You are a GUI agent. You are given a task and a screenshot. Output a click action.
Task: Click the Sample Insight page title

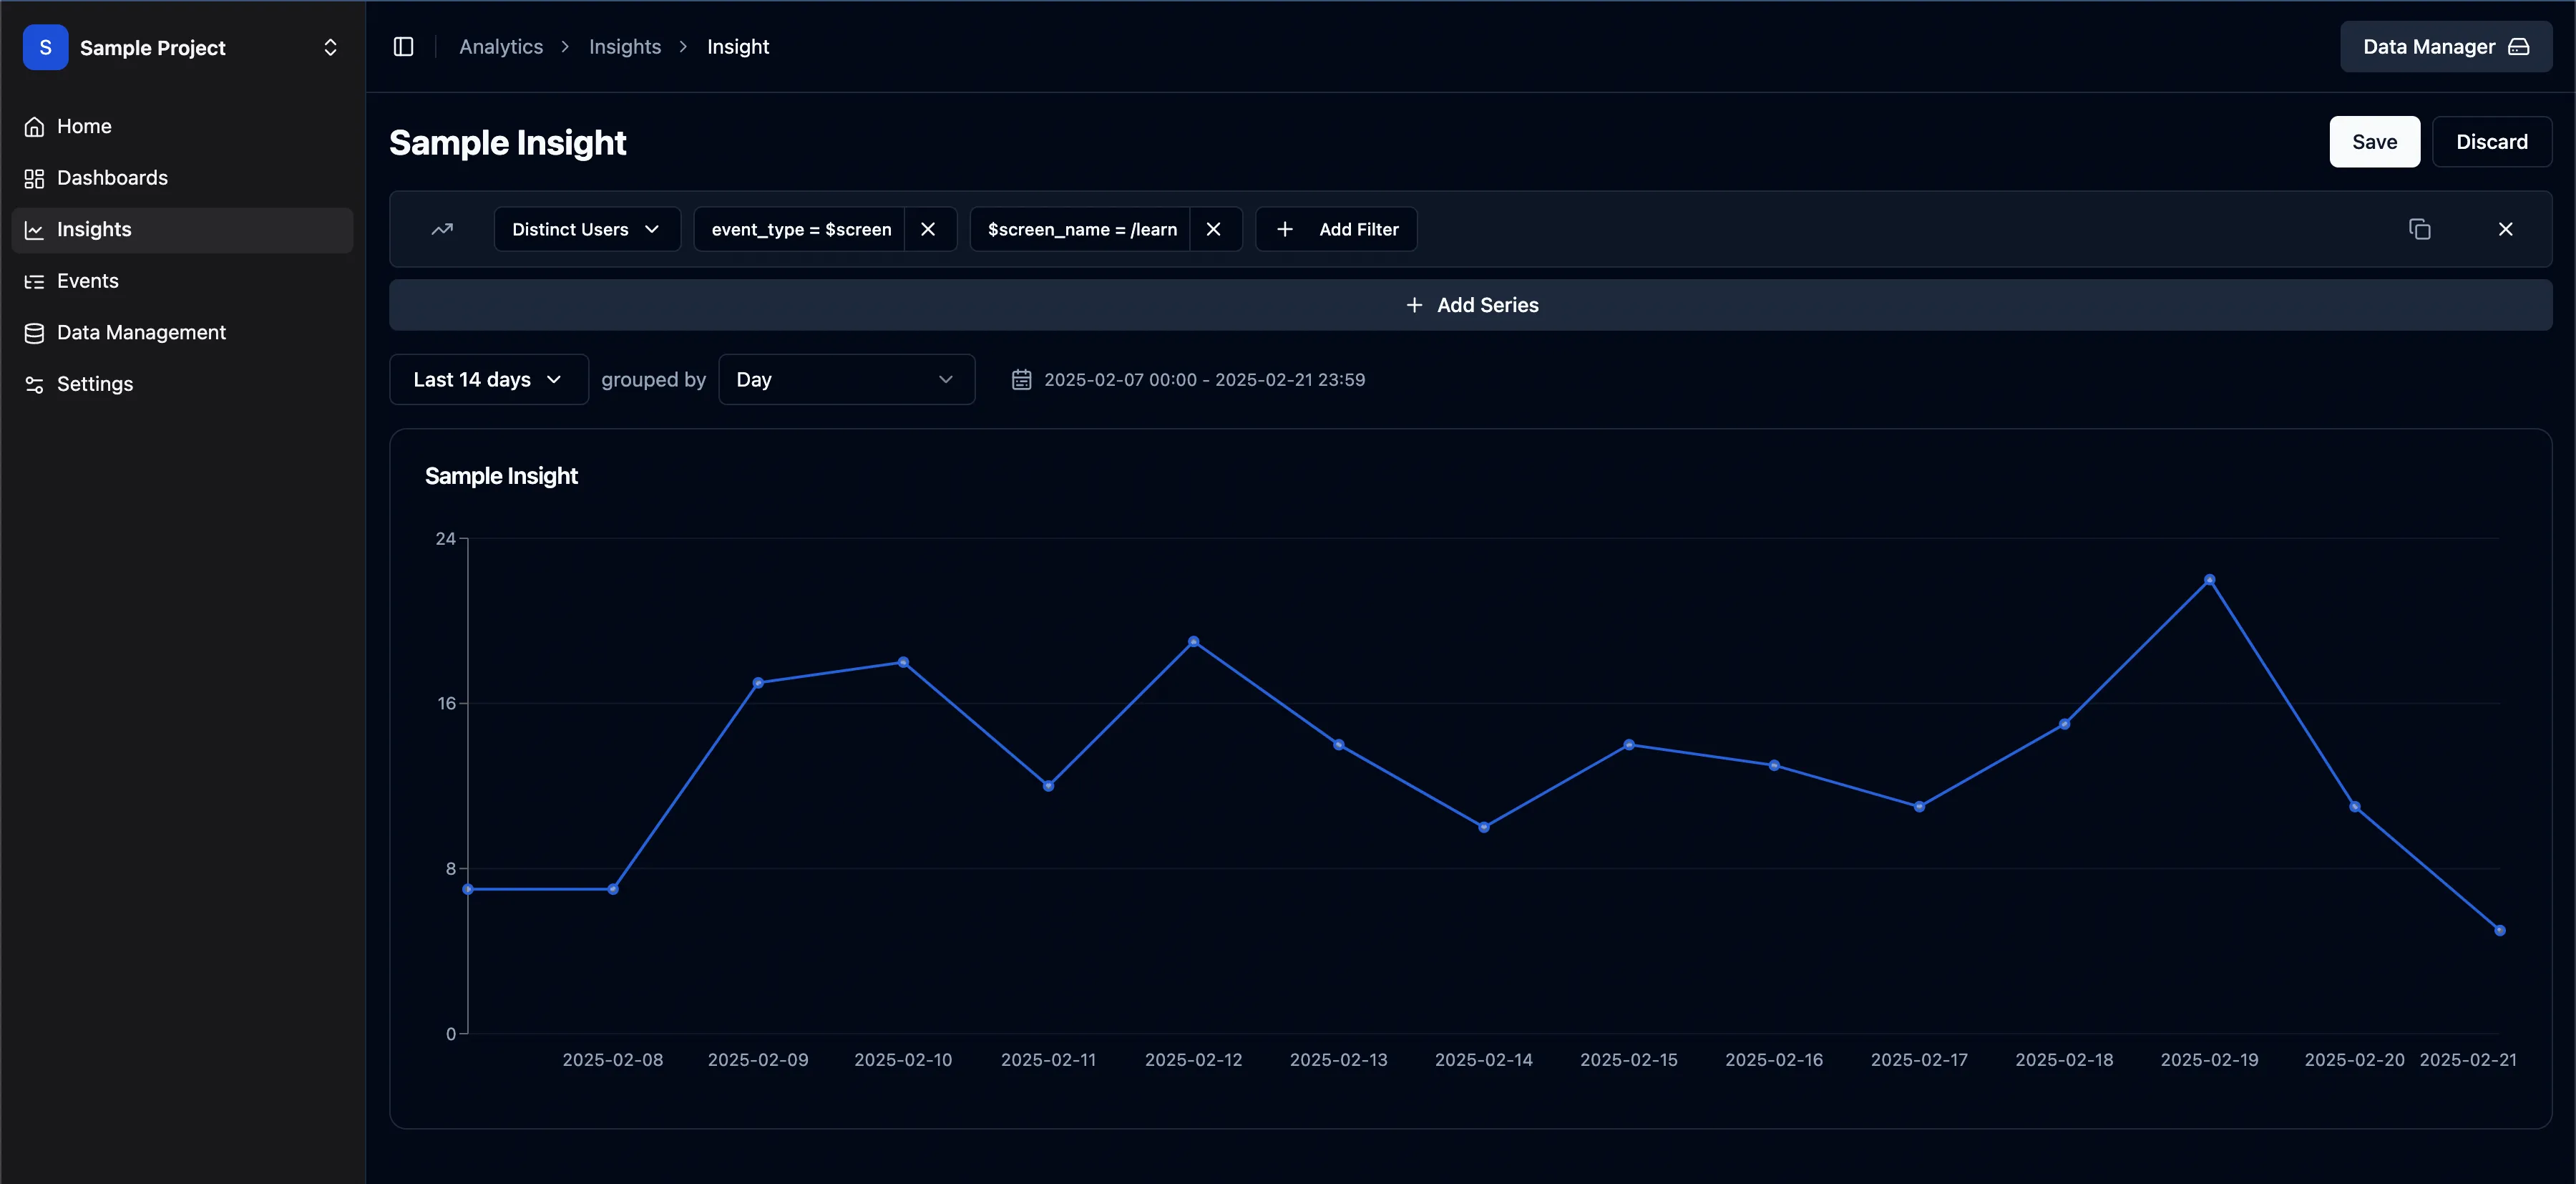[508, 143]
